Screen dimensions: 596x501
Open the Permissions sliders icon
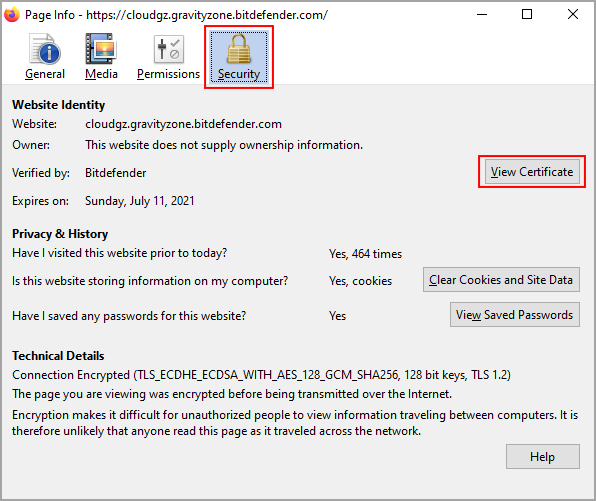tap(168, 49)
